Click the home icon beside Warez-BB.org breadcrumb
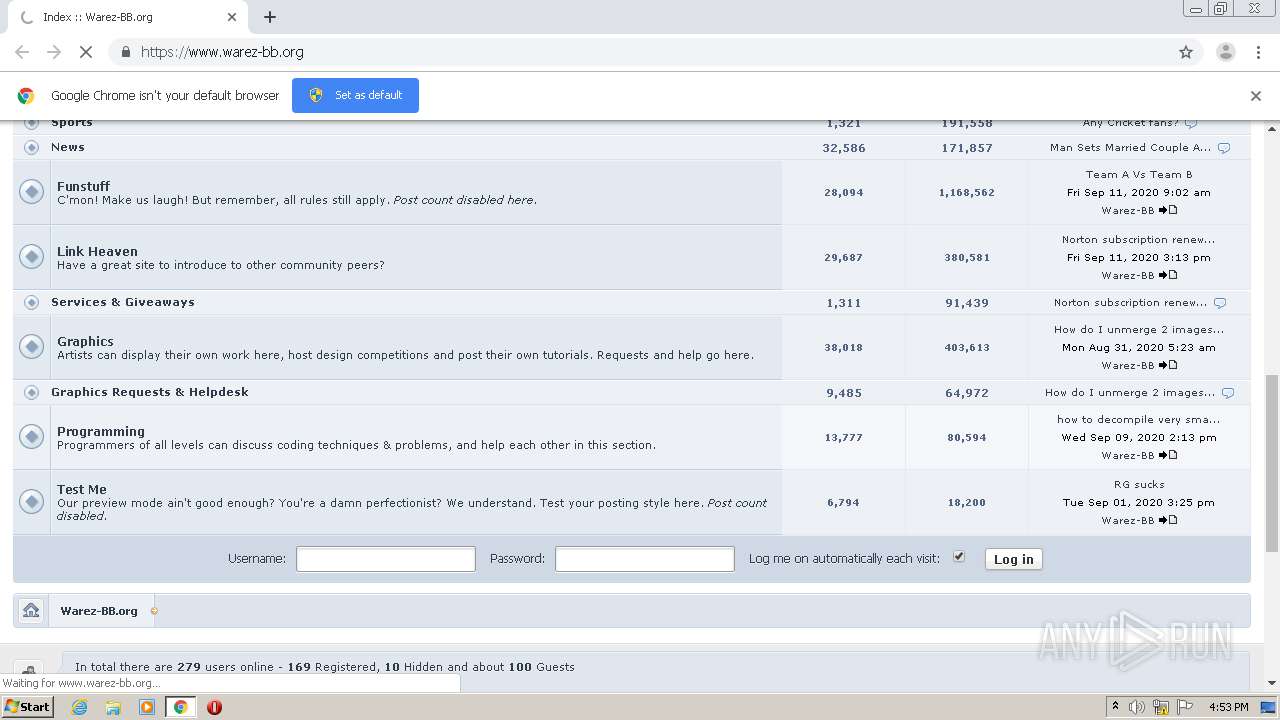The width and height of the screenshot is (1280, 720). coord(31,610)
